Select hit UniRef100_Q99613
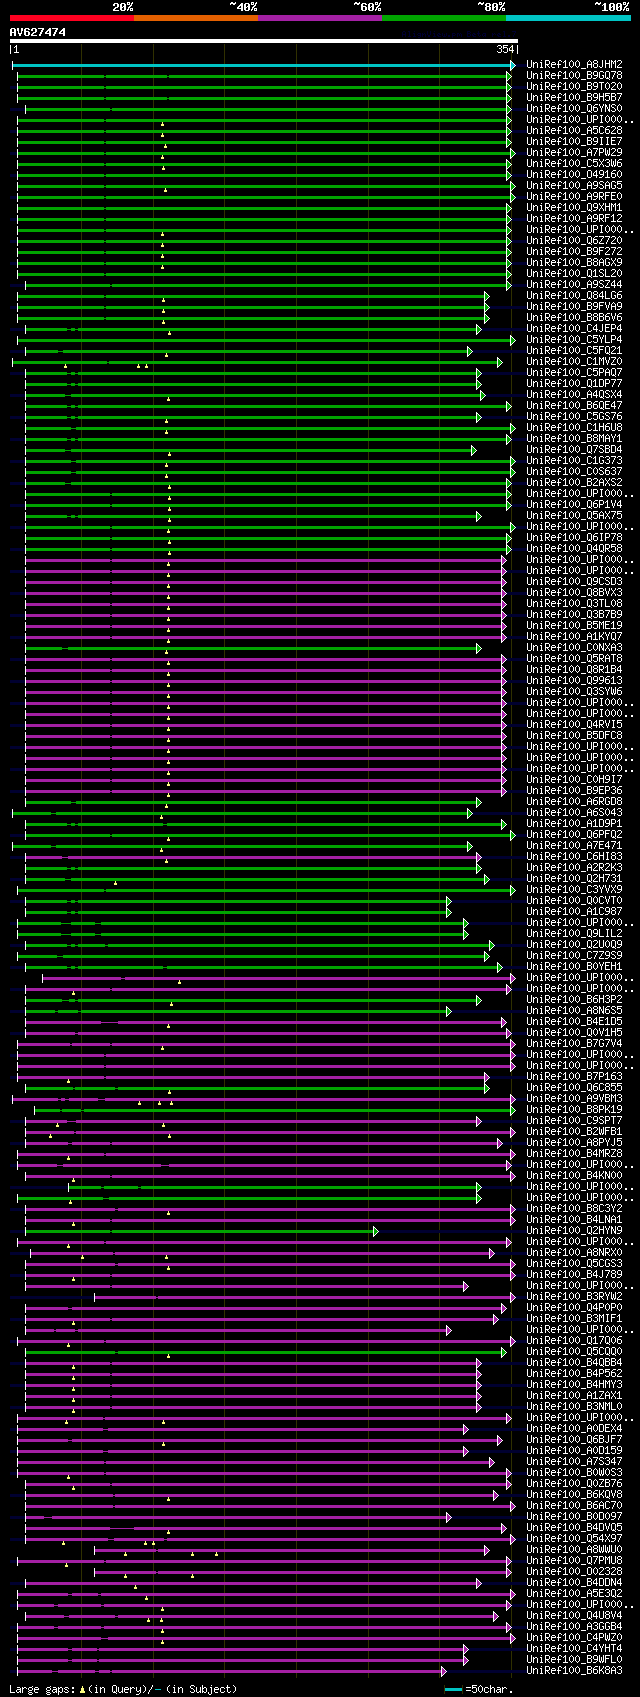The height and width of the screenshot is (1697, 640). tap(574, 681)
